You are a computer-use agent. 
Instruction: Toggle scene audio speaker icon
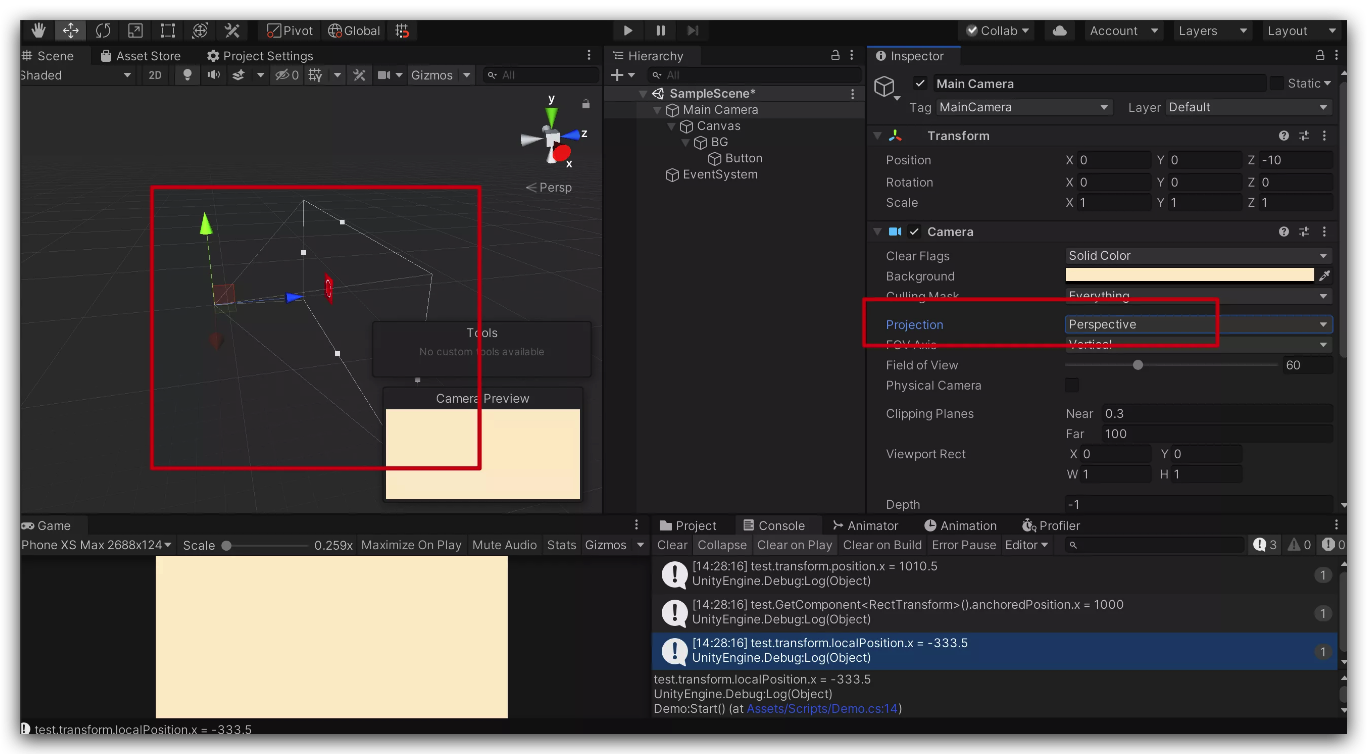[213, 75]
